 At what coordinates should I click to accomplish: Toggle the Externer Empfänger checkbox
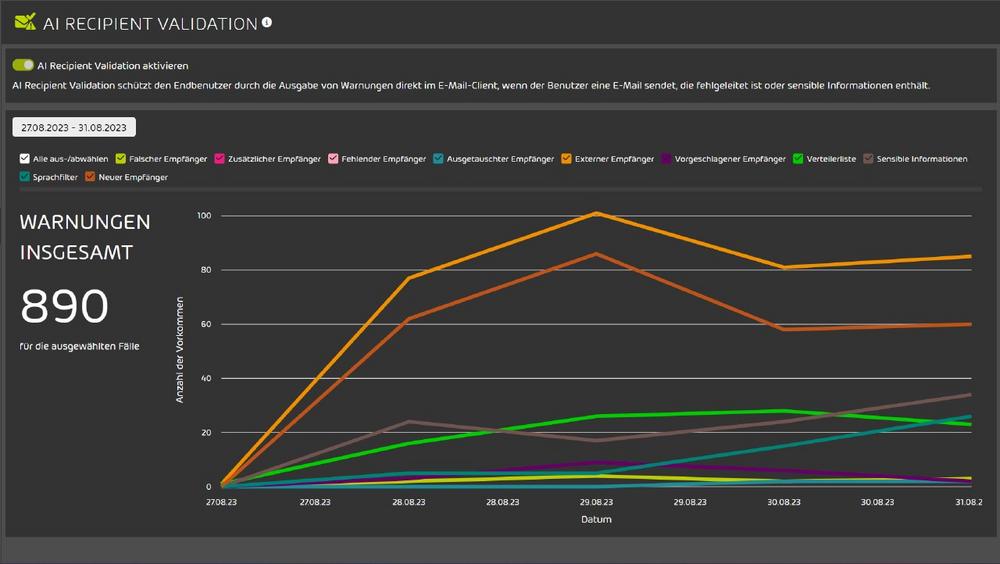566,159
